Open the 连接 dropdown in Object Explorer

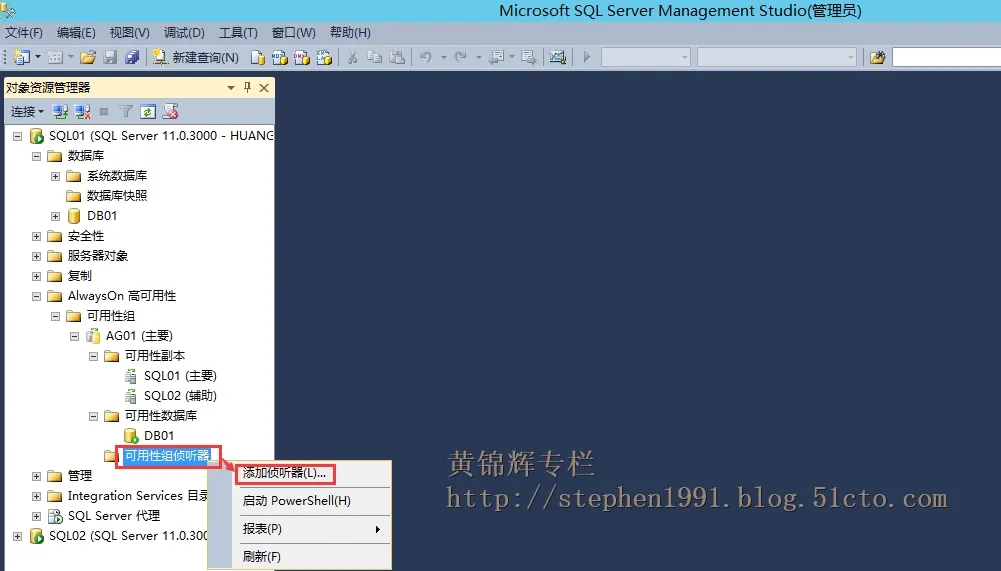(27, 112)
